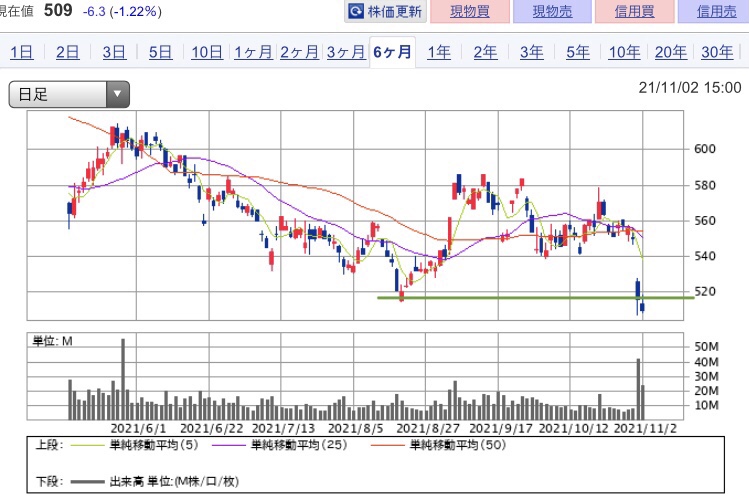Click the 600 price axis label

click(705, 149)
